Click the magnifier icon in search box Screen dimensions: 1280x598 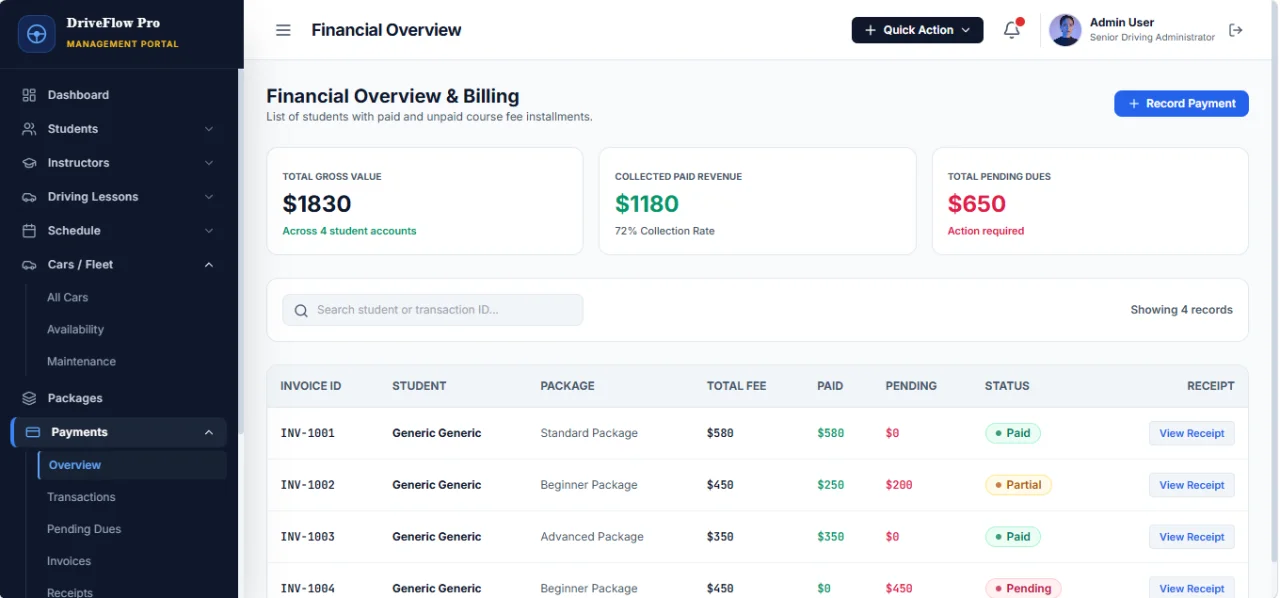301,310
